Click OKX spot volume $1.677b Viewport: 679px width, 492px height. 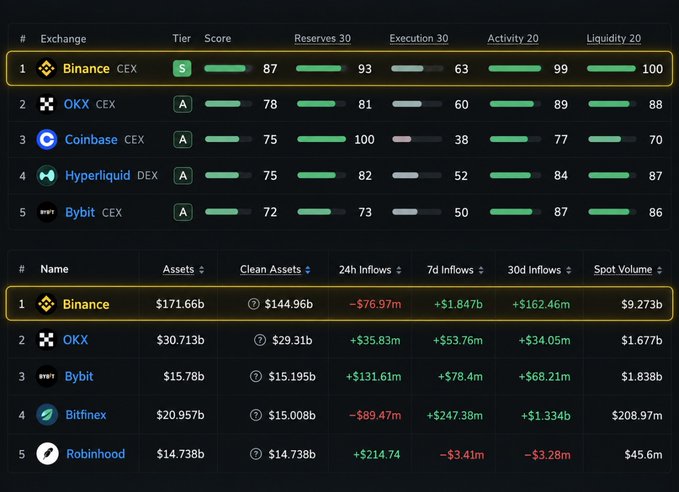[642, 340]
